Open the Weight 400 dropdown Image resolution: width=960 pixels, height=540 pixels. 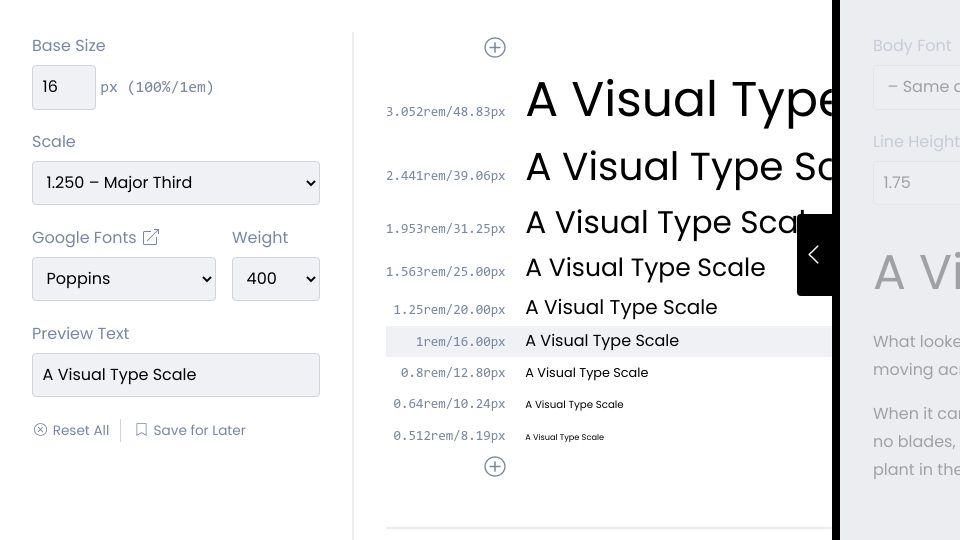[x=276, y=279]
